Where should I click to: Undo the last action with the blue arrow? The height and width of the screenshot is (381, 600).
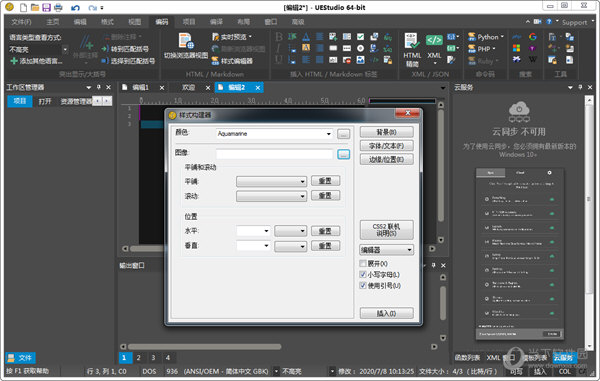click(75, 8)
